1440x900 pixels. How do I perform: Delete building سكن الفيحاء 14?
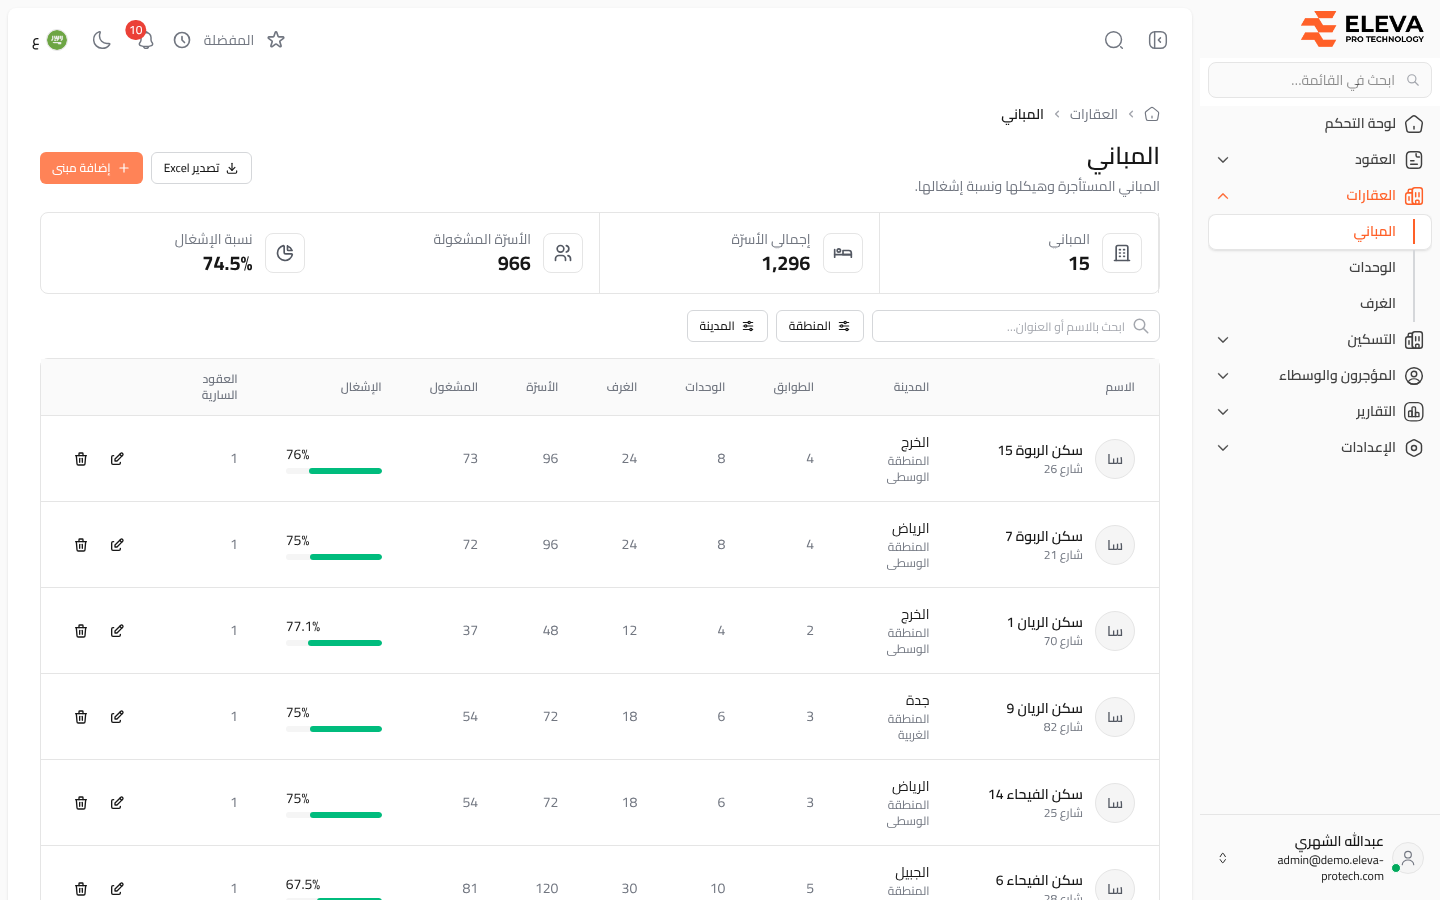point(81,803)
